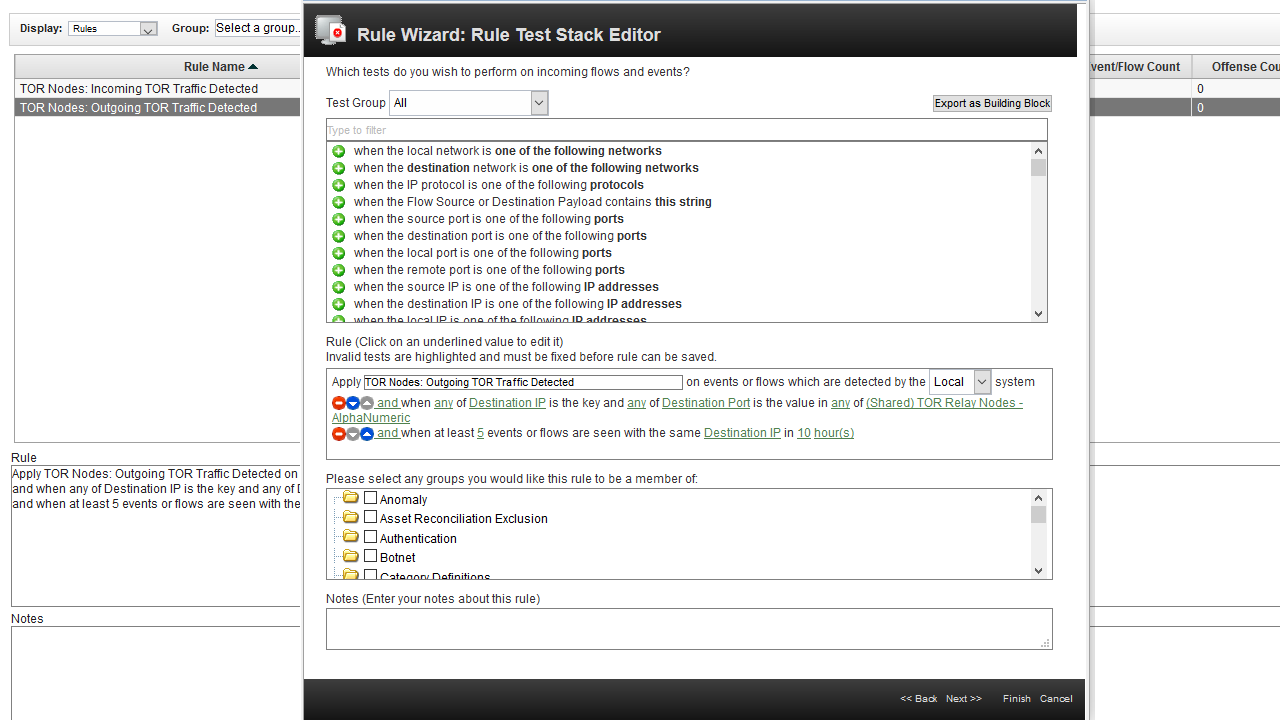Remove the Destination IP key test with the red minus icon
Image resolution: width=1280 pixels, height=720 pixels.
coord(339,403)
